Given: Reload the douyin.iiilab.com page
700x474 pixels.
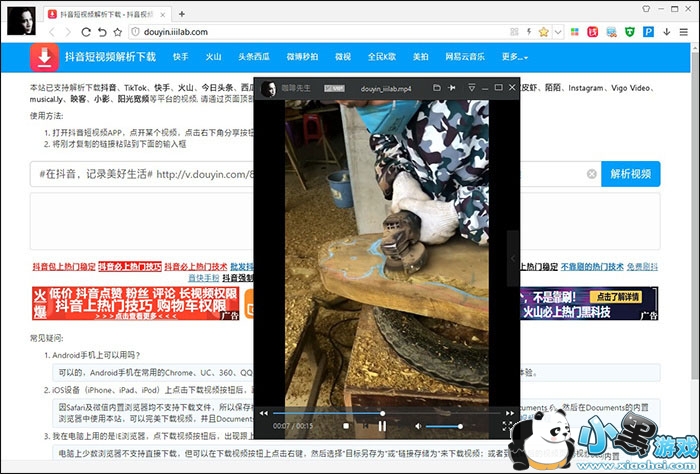Looking at the screenshot, I should (86, 32).
